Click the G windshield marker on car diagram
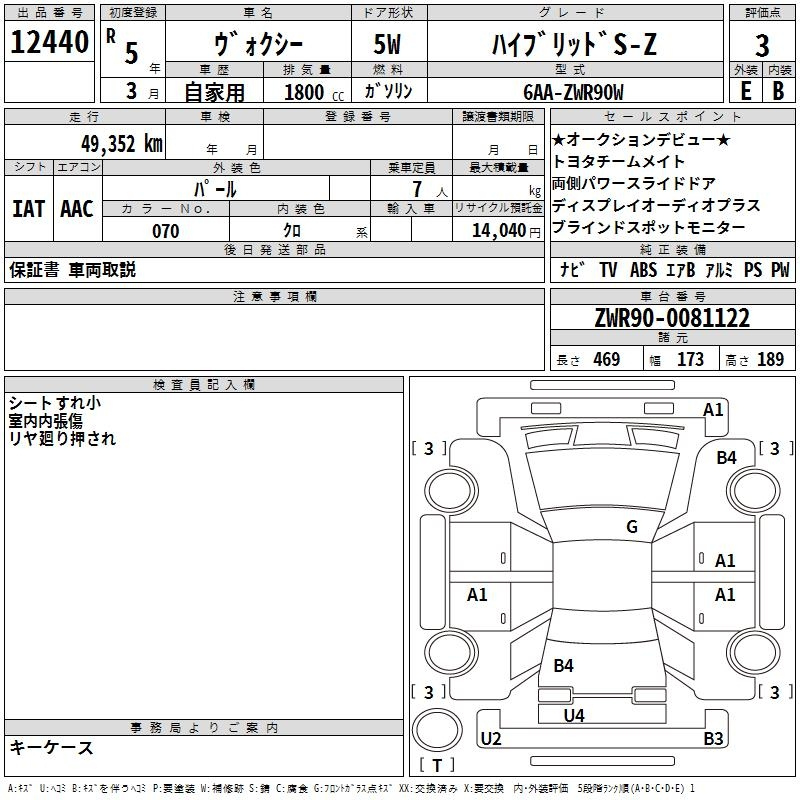 pyautogui.click(x=631, y=527)
